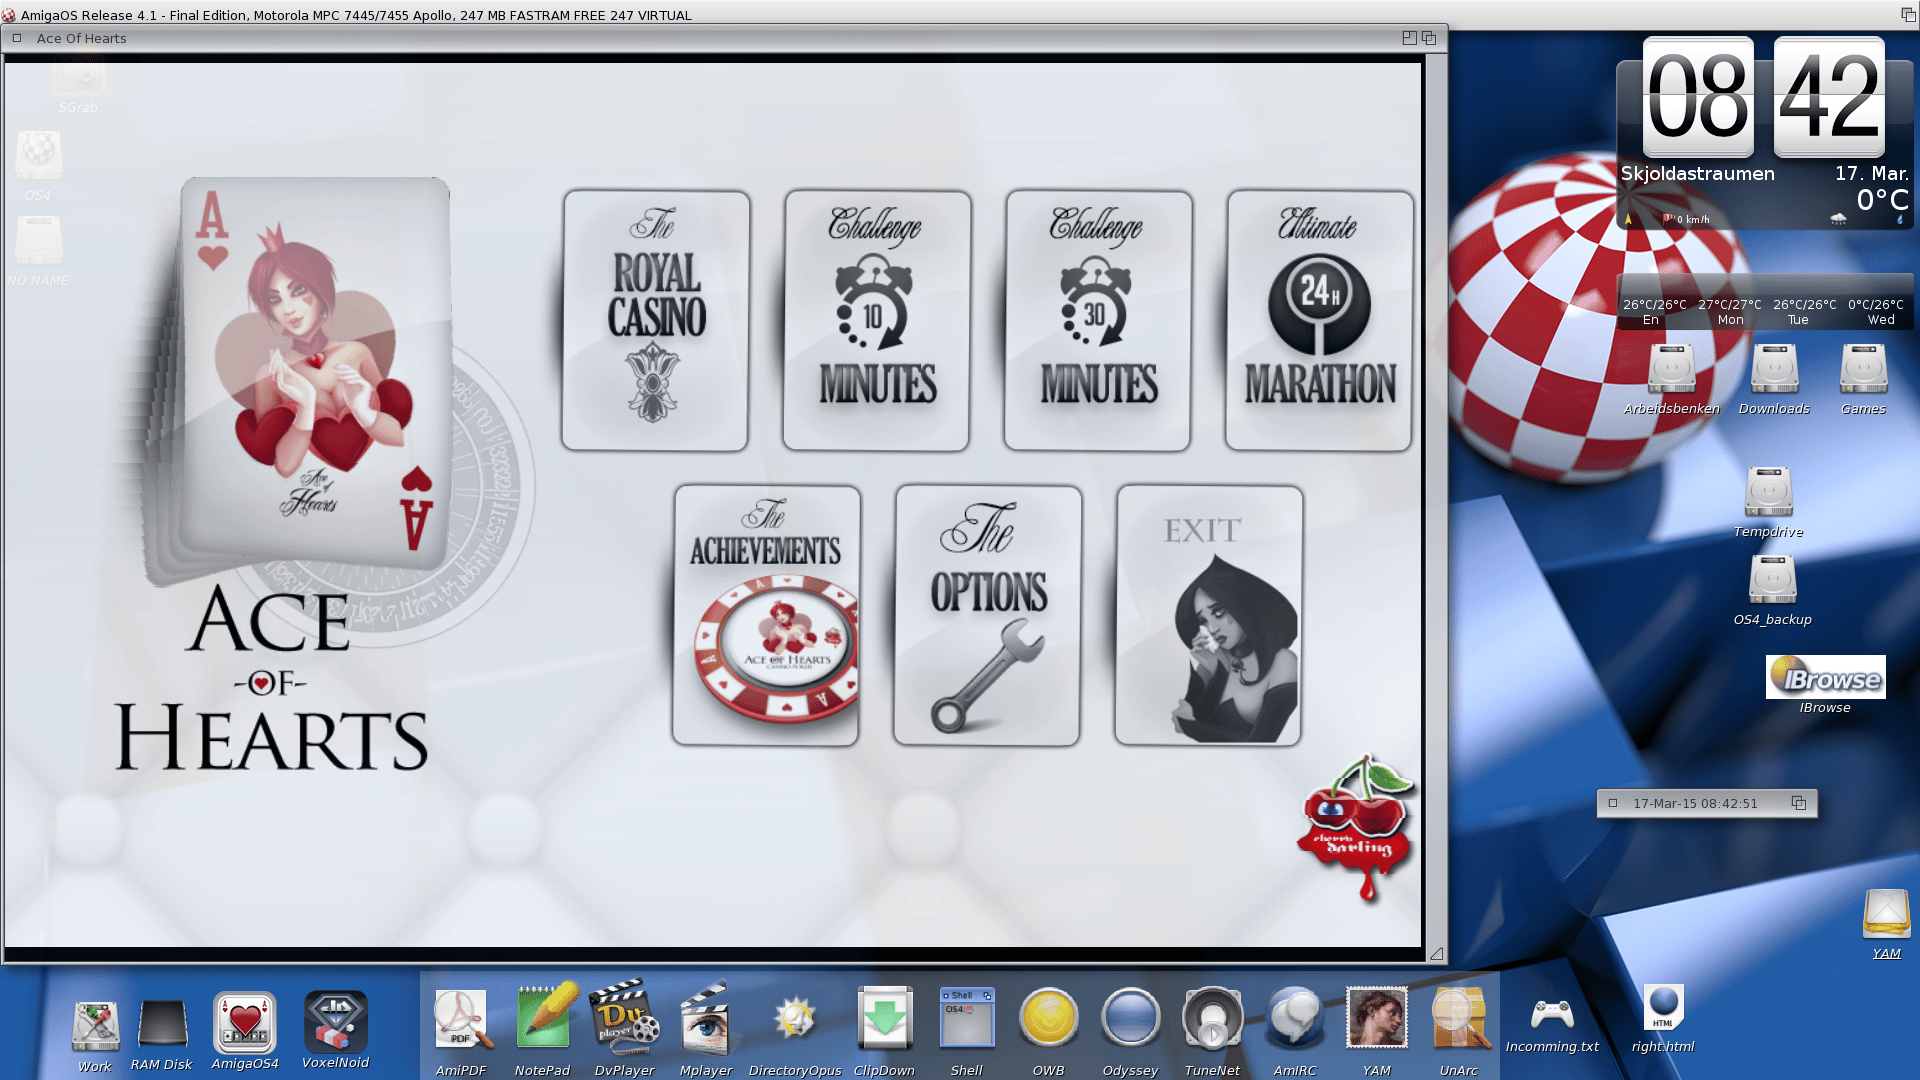Launch YAM mail client from the dock
Image resolution: width=1920 pixels, height=1080 pixels.
point(1377,1018)
